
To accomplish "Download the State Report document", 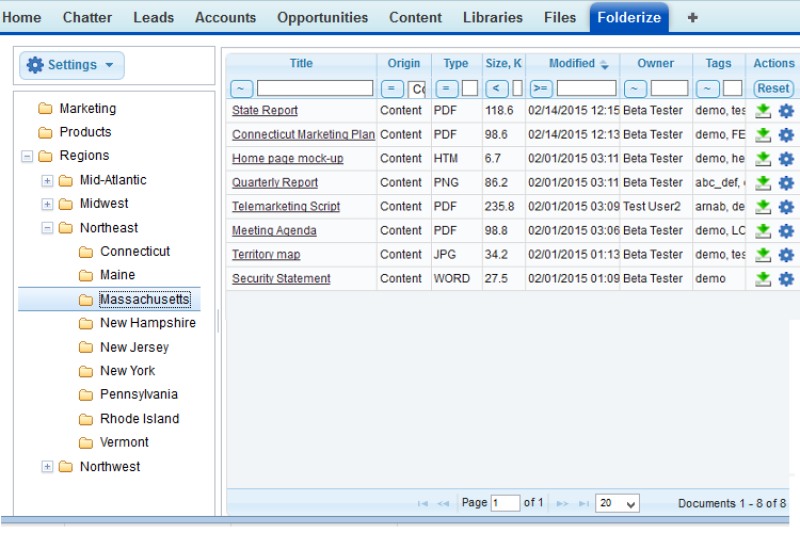I will coord(763,111).
